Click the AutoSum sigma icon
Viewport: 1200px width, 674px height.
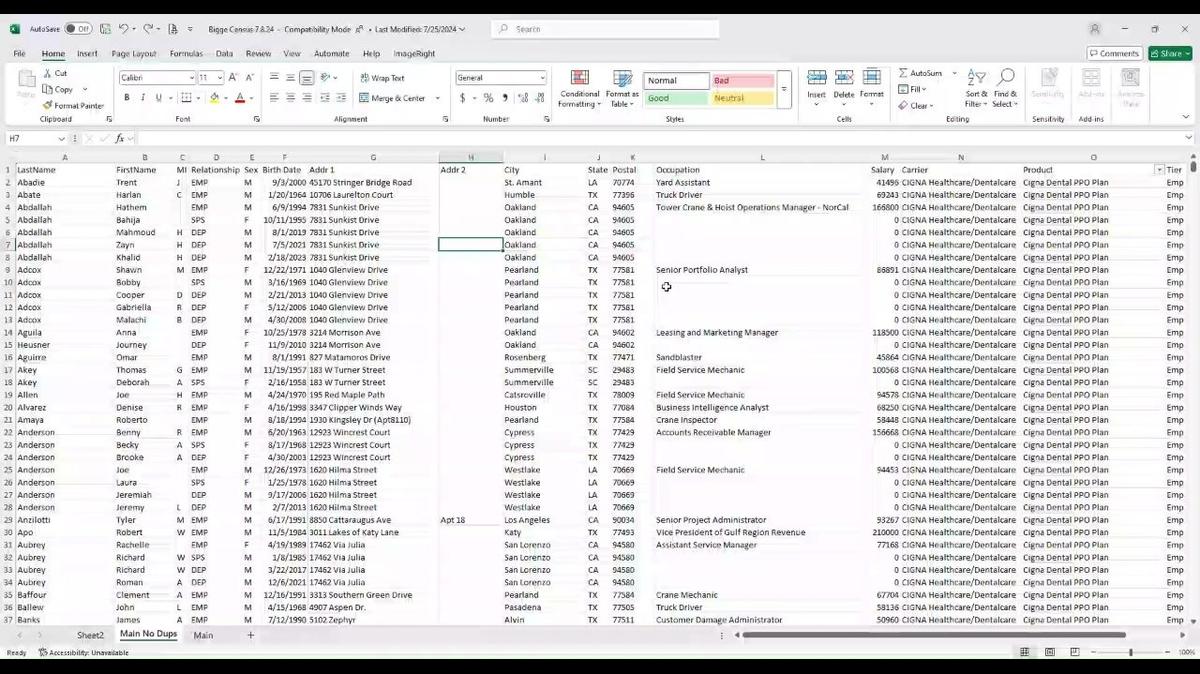(903, 73)
